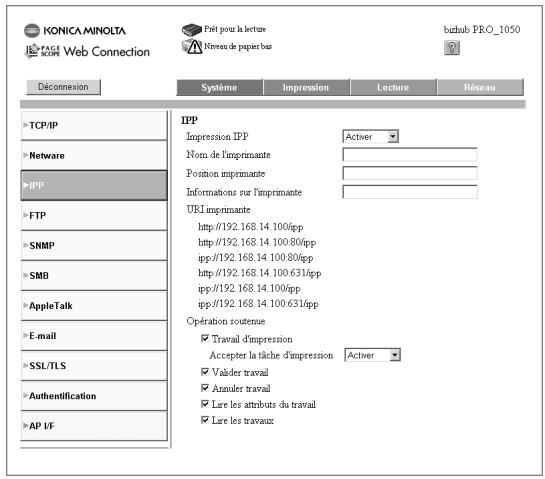Open TCP/IP settings in sidebar
545x479 pixels.
pyautogui.click(x=94, y=125)
